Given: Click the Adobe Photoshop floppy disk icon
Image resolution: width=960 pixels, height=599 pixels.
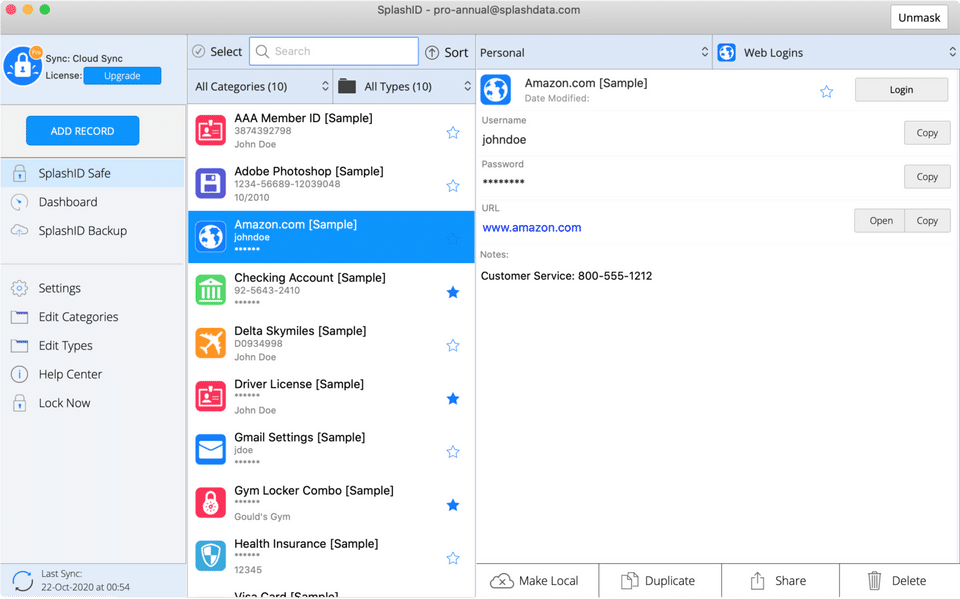Looking at the screenshot, I should (211, 184).
